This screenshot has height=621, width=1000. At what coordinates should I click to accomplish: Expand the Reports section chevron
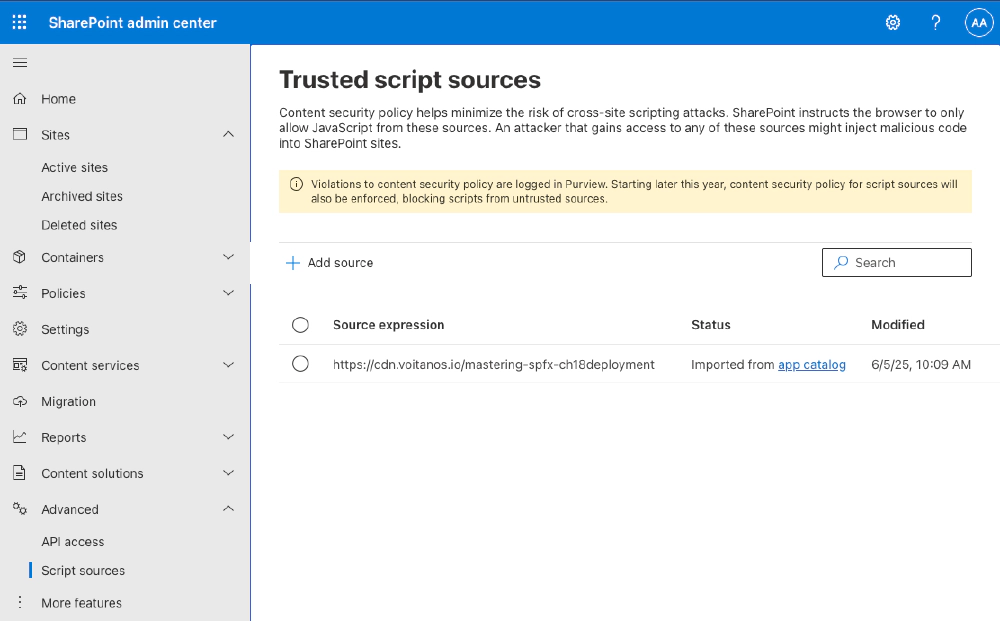click(228, 437)
